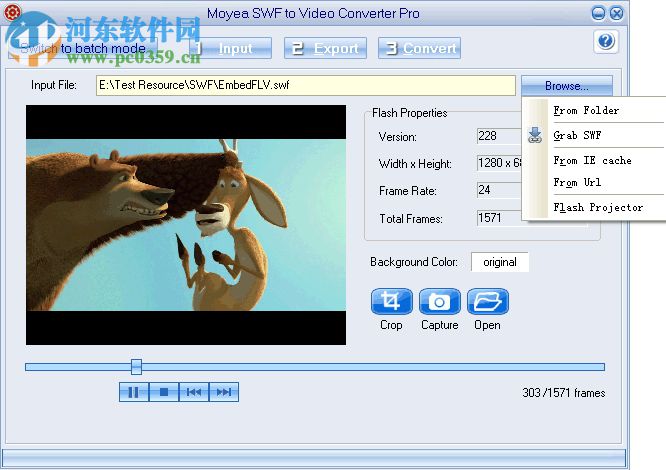Click the Capture camera icon
Image resolution: width=666 pixels, height=470 pixels.
coord(440,301)
